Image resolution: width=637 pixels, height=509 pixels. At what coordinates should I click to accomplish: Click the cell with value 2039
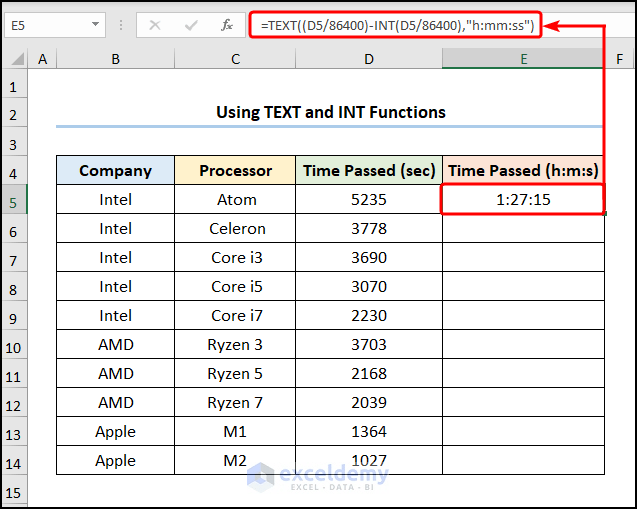click(369, 403)
